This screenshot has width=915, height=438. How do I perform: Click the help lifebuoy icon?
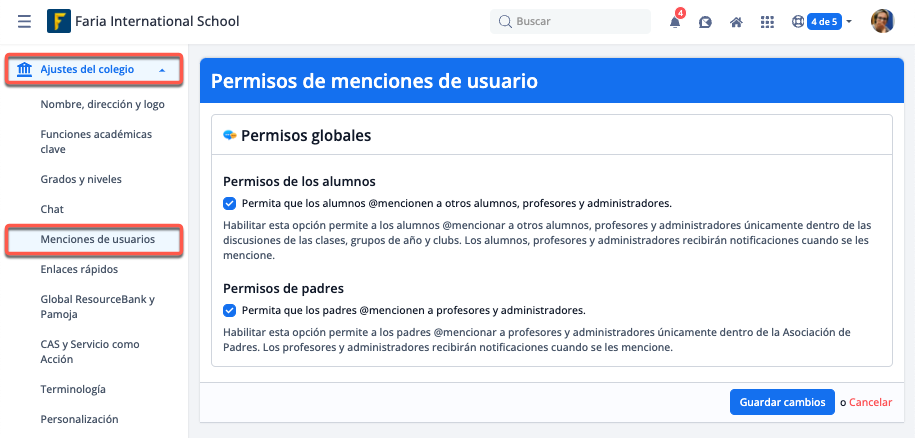coord(798,22)
